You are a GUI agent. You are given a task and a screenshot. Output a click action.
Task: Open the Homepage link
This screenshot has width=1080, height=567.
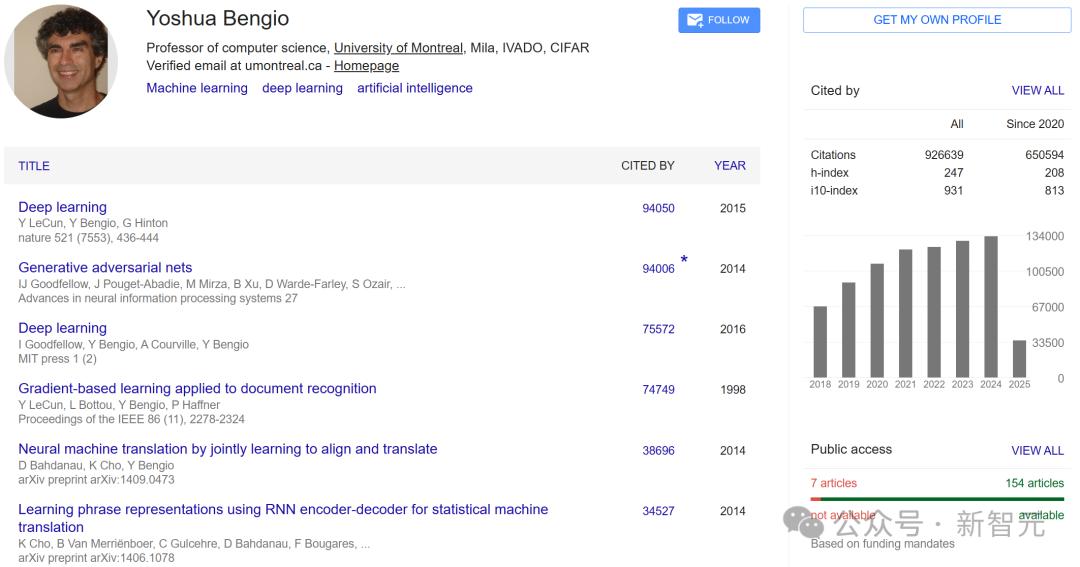tap(366, 66)
